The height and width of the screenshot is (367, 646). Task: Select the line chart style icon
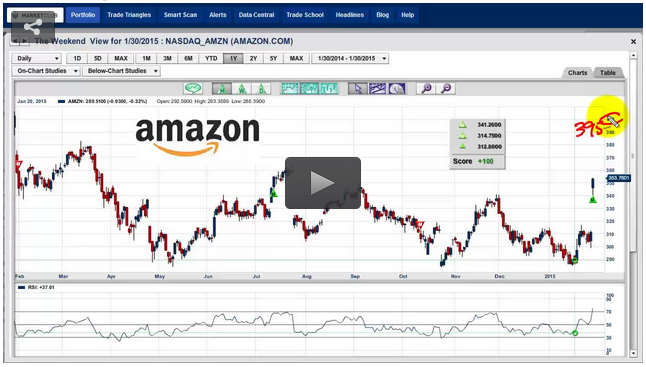click(290, 88)
